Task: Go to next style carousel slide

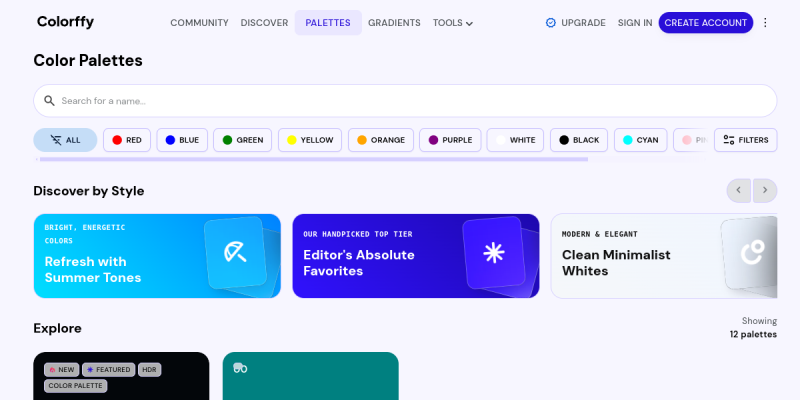Action: tap(765, 190)
